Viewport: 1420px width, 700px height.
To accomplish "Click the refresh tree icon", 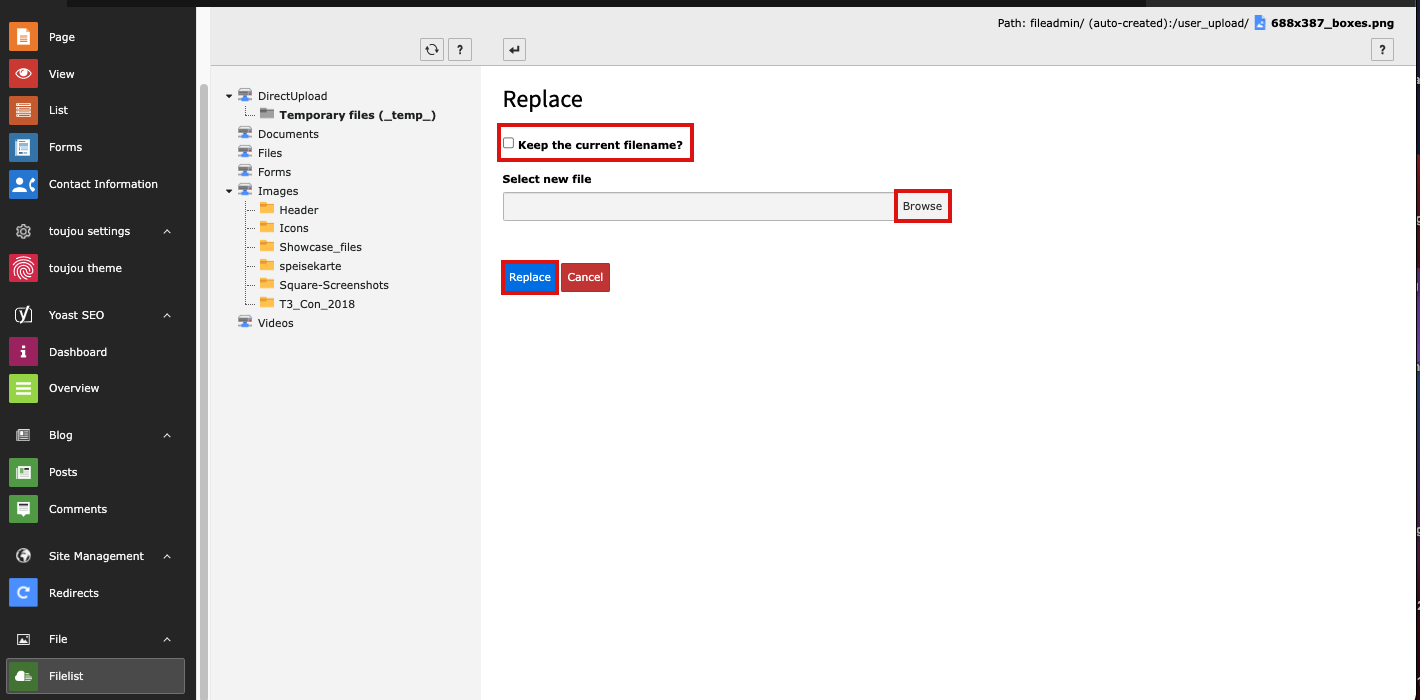I will [432, 49].
